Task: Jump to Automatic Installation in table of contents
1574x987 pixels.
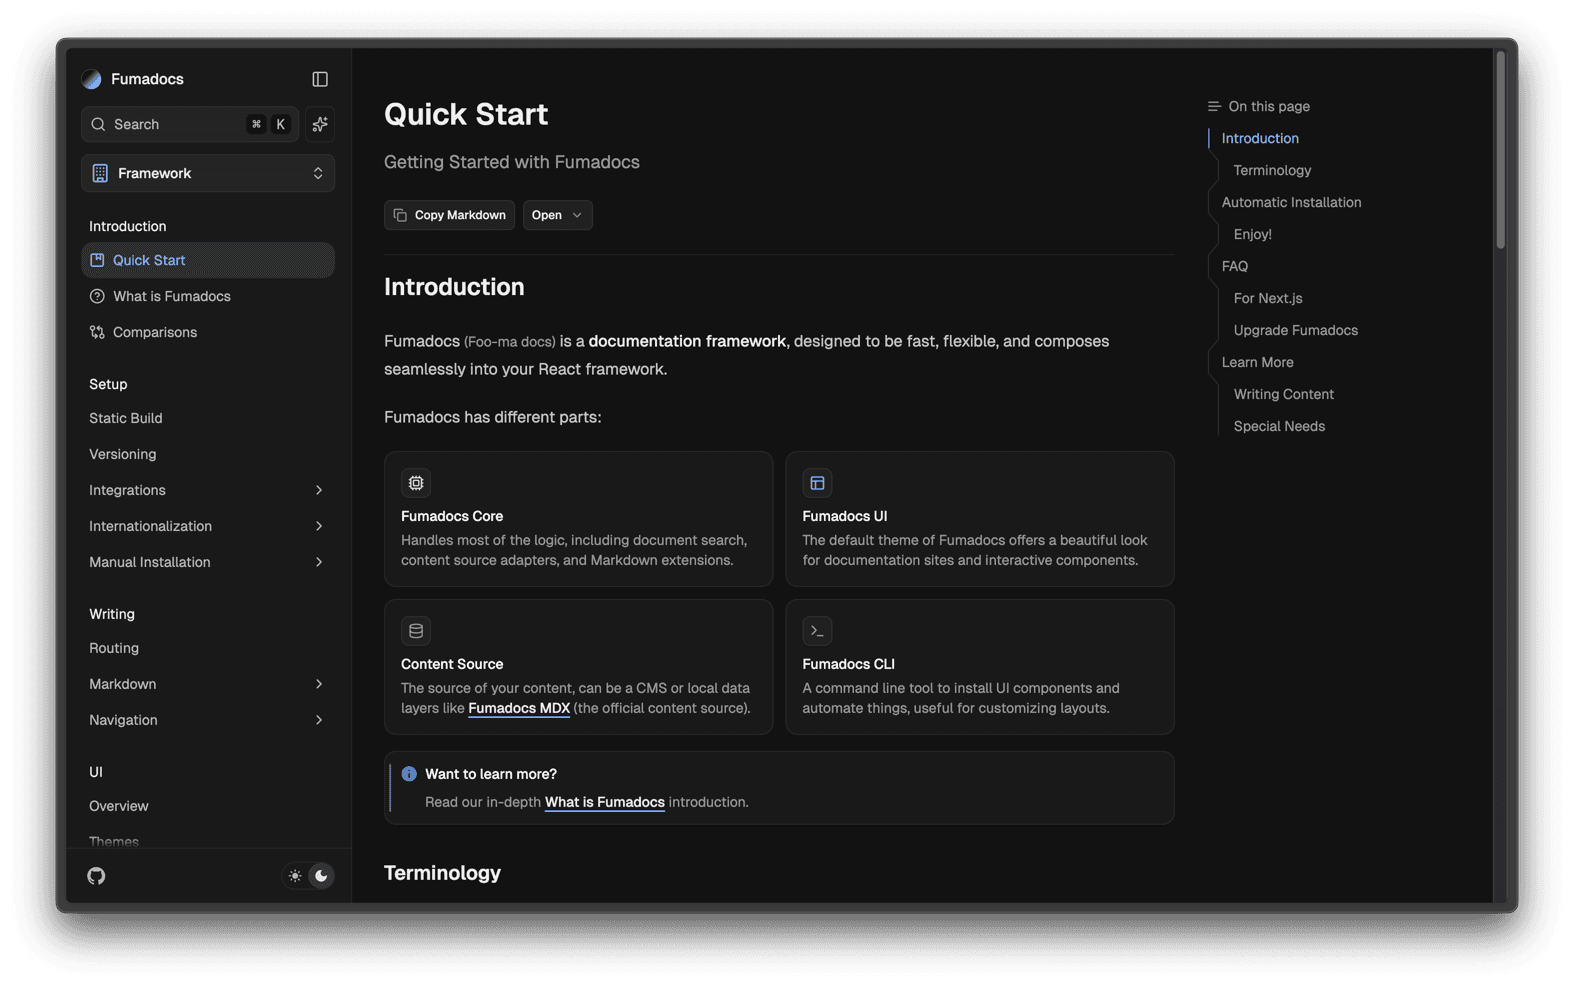Action: pyautogui.click(x=1291, y=202)
